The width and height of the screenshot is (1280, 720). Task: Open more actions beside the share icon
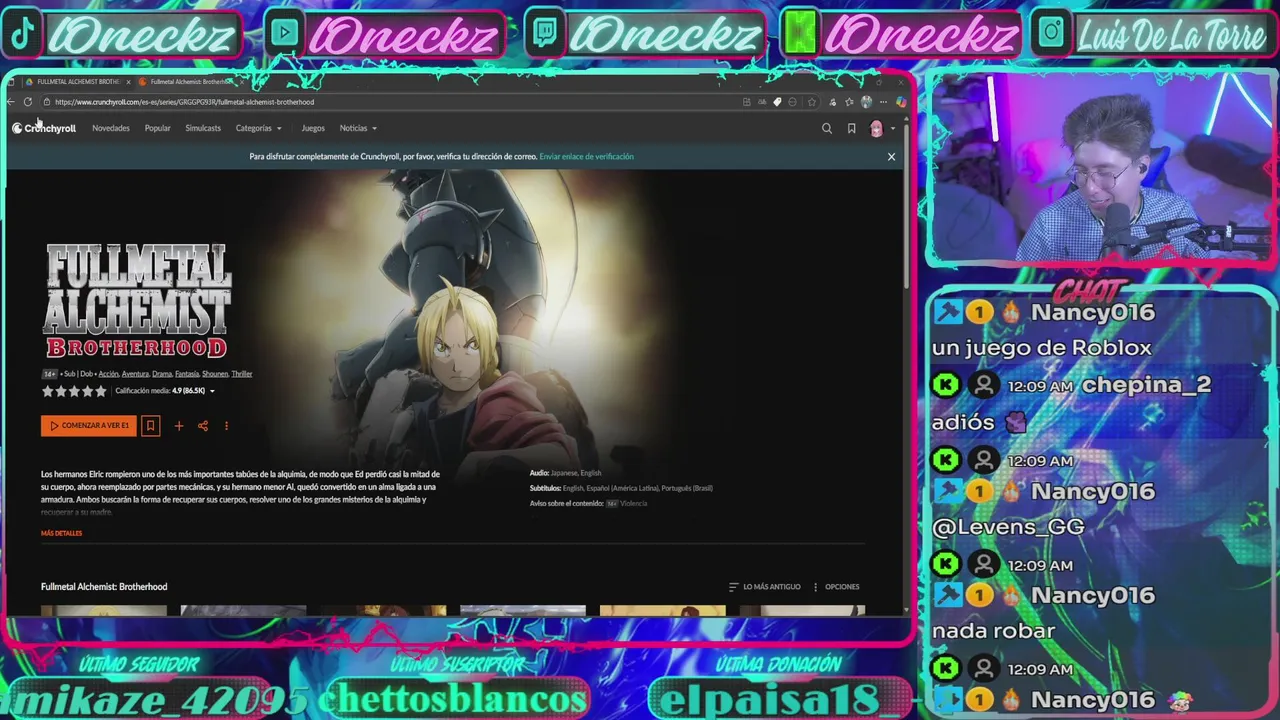(x=226, y=426)
